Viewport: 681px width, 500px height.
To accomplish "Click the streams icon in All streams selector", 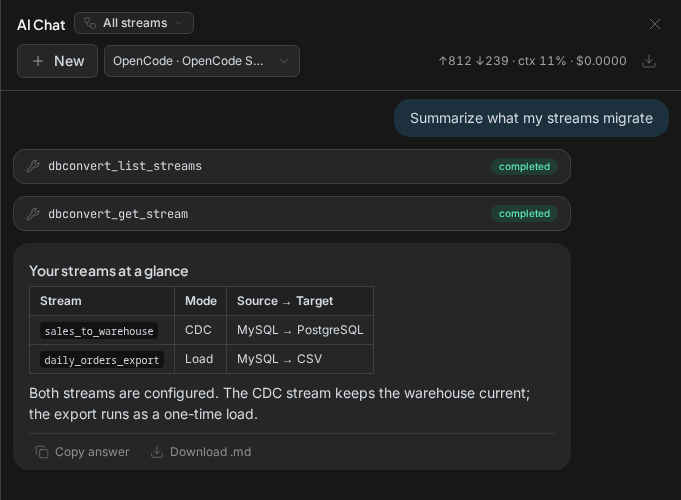I will click(x=90, y=23).
